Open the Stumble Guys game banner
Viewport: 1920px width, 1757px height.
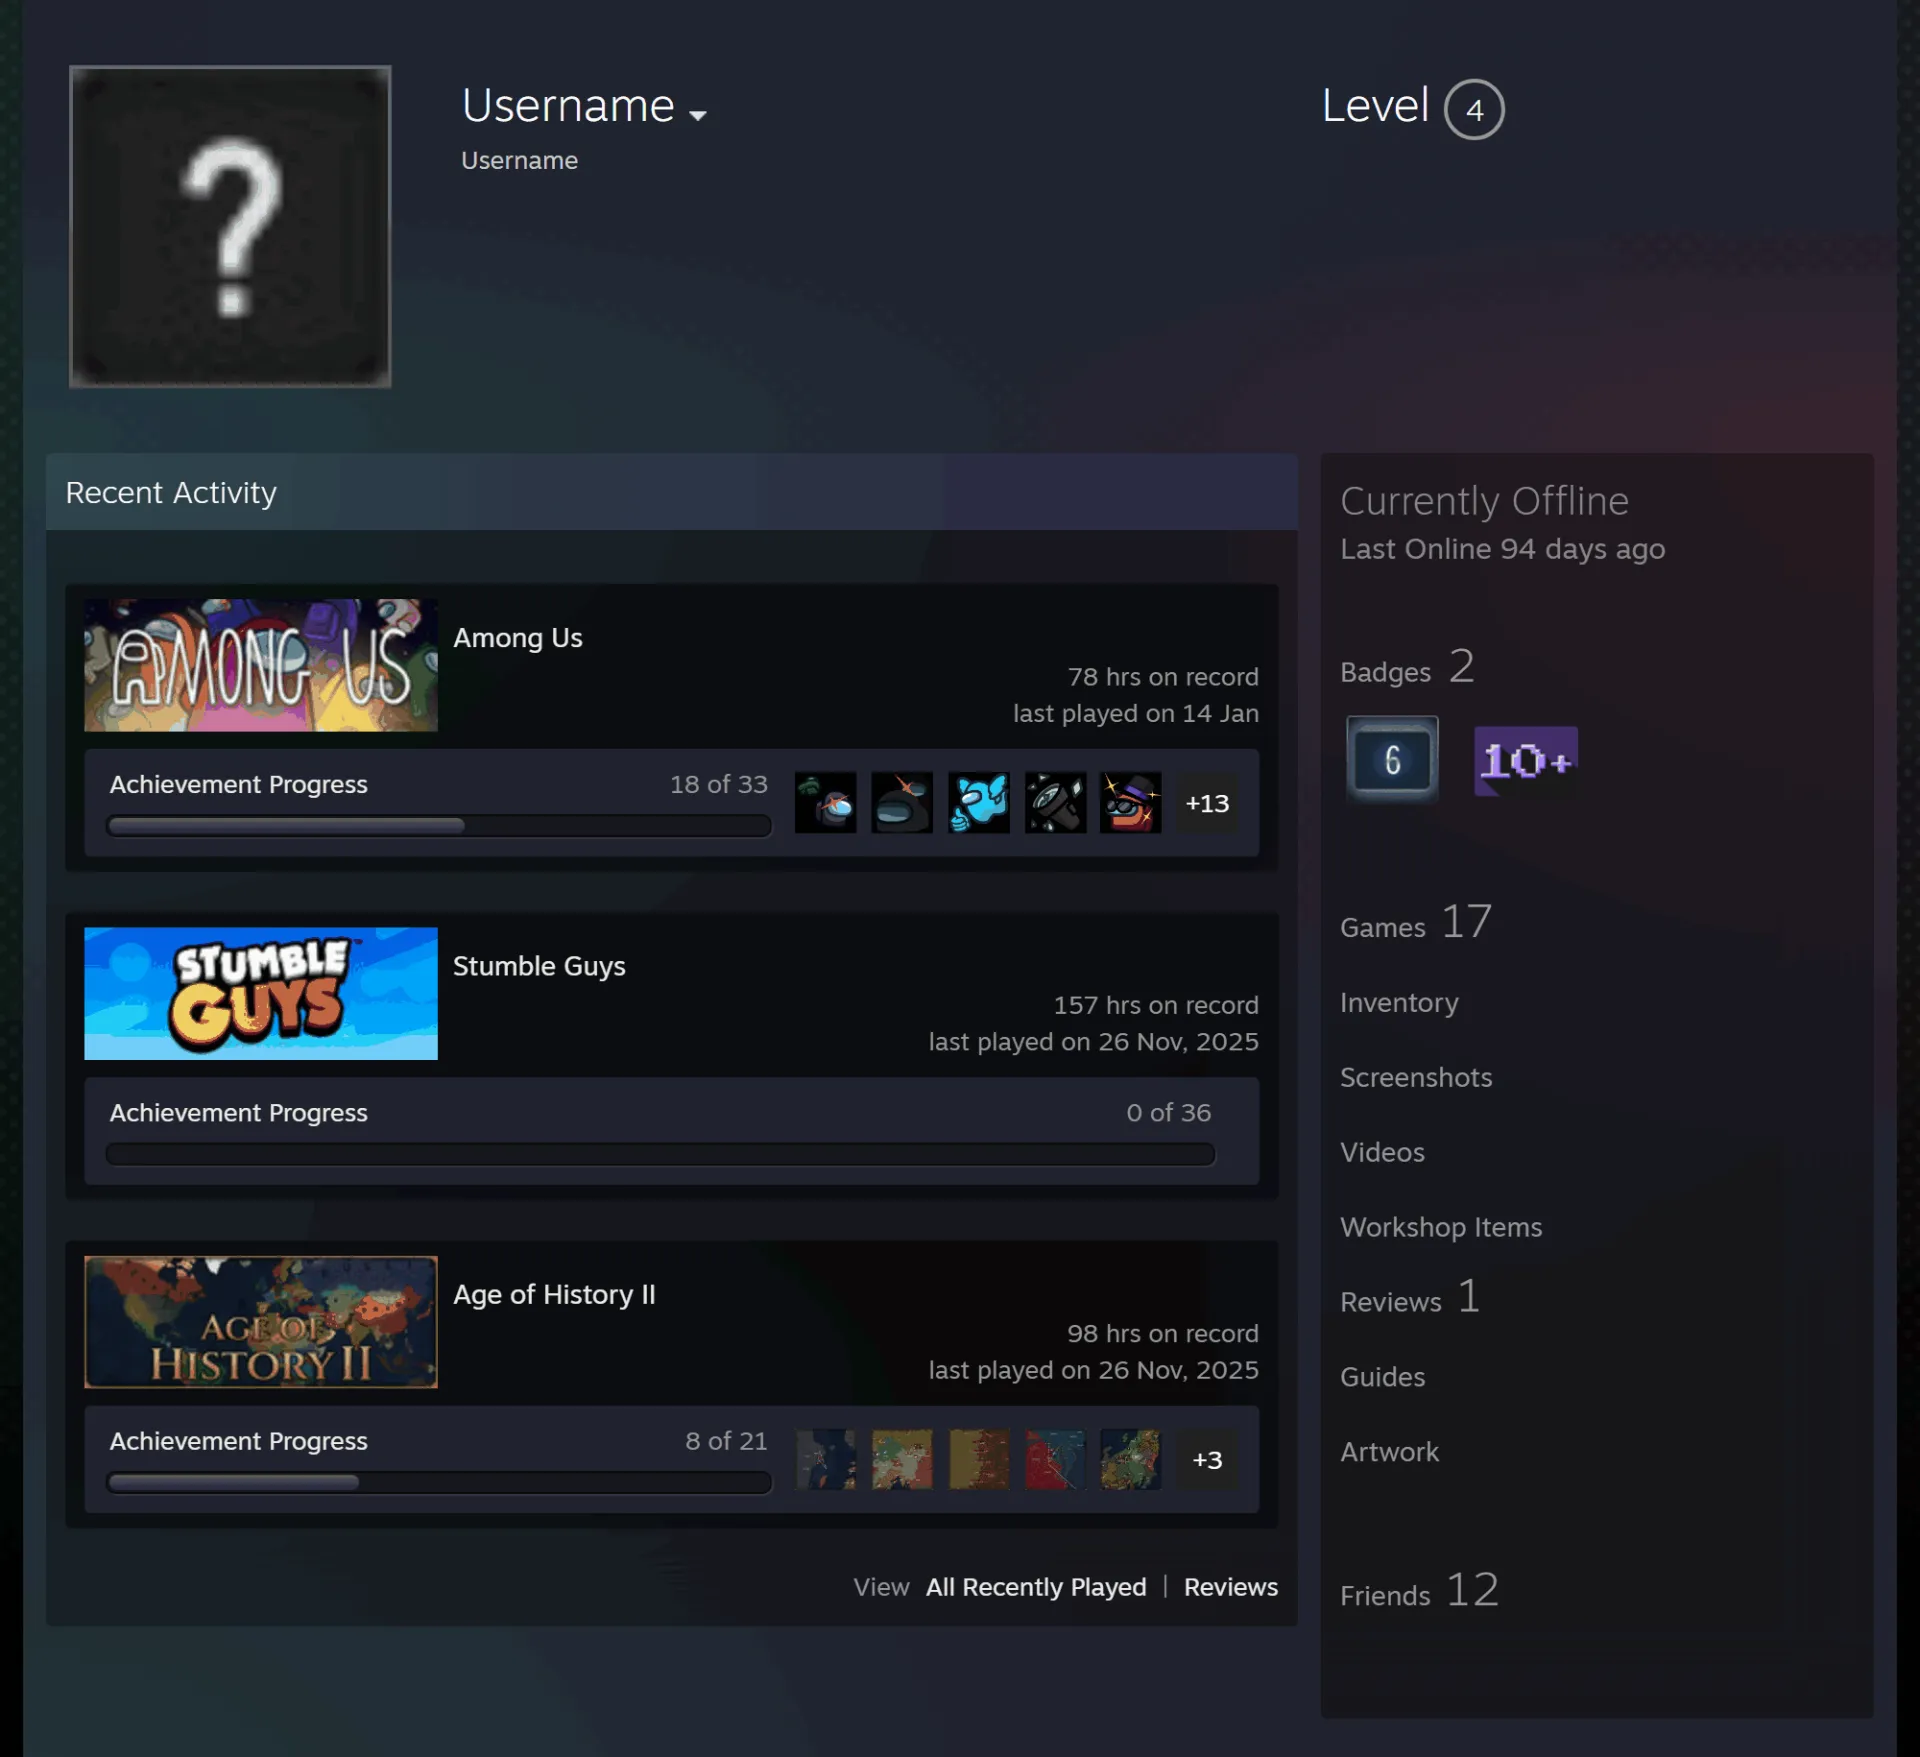click(x=261, y=993)
